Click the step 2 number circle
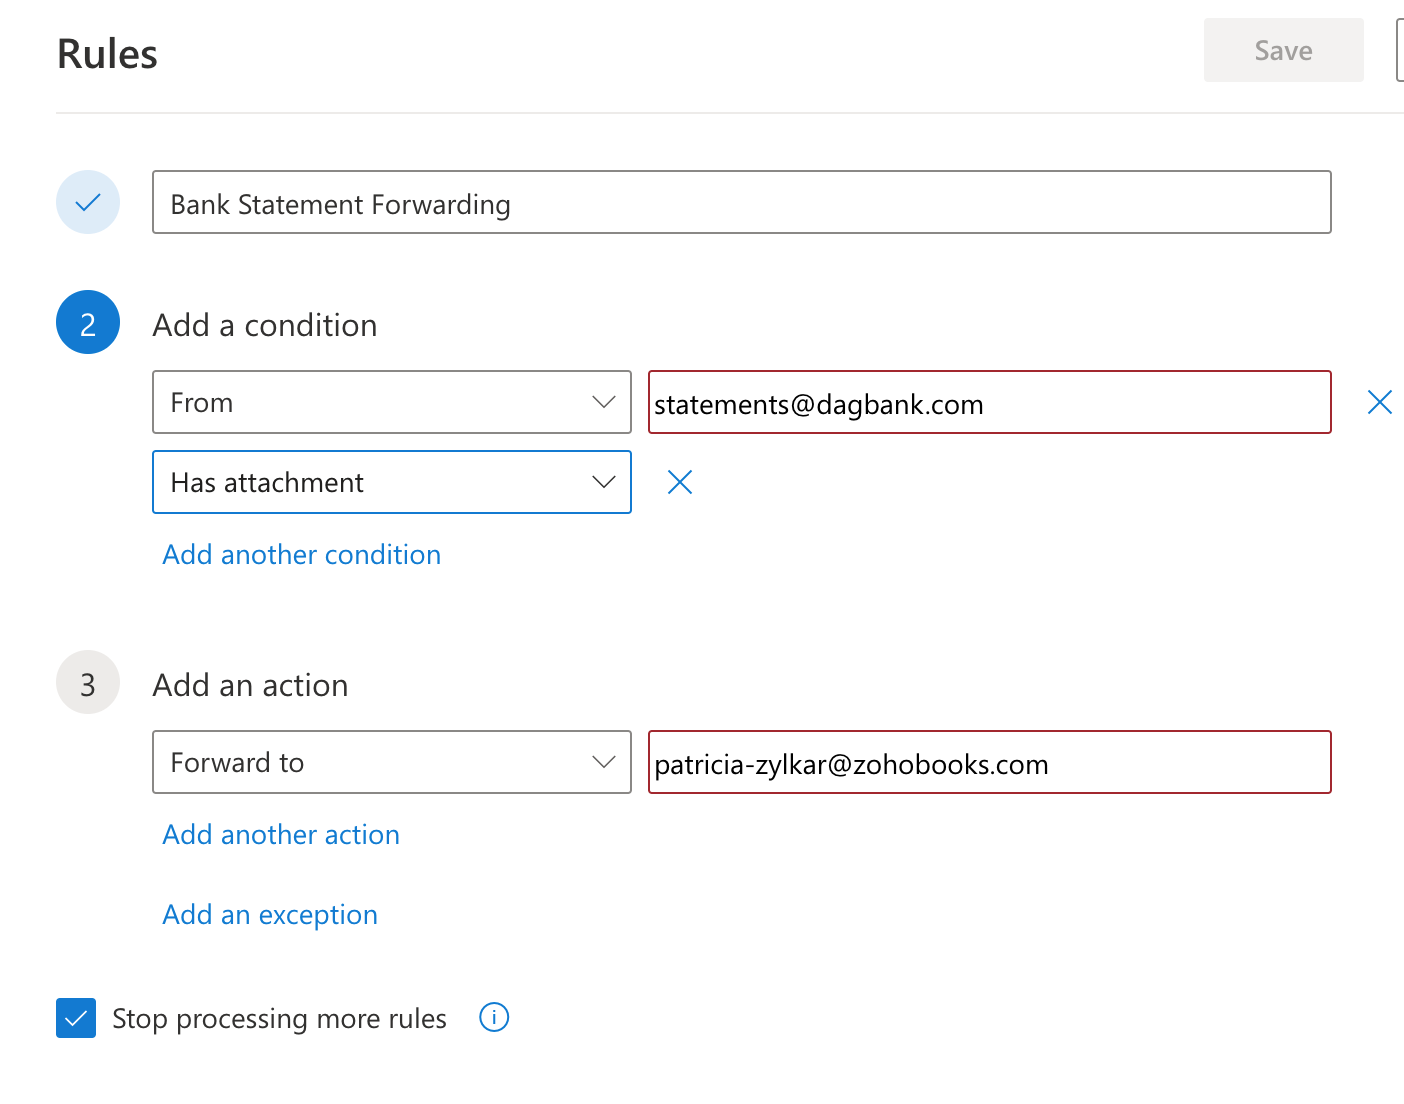1404x1104 pixels. 88,323
